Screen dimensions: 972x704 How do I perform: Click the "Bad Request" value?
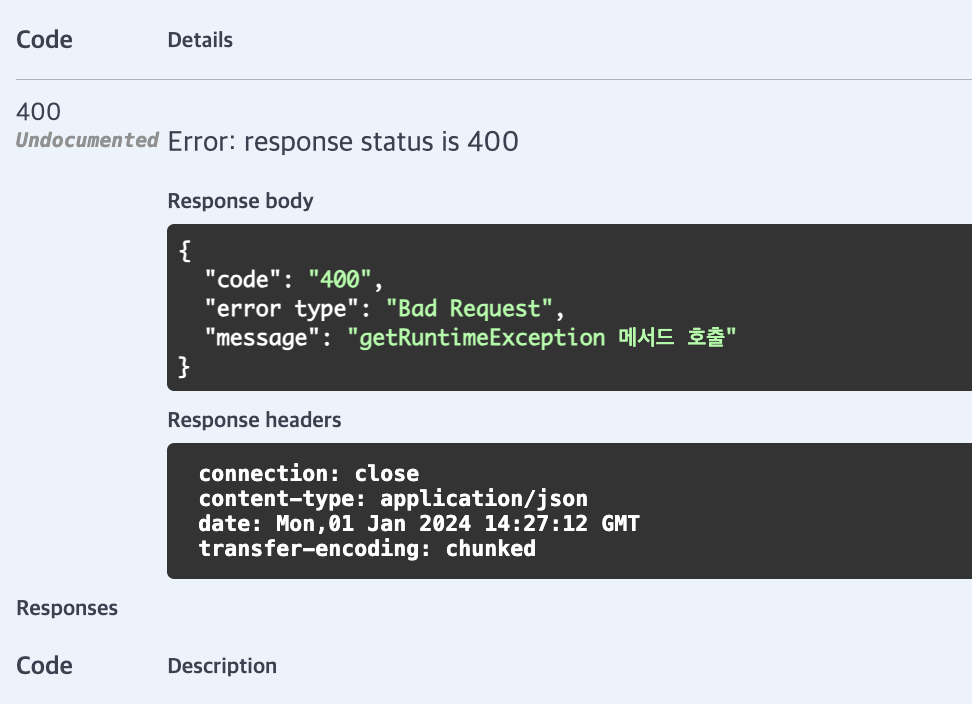[x=469, y=309]
